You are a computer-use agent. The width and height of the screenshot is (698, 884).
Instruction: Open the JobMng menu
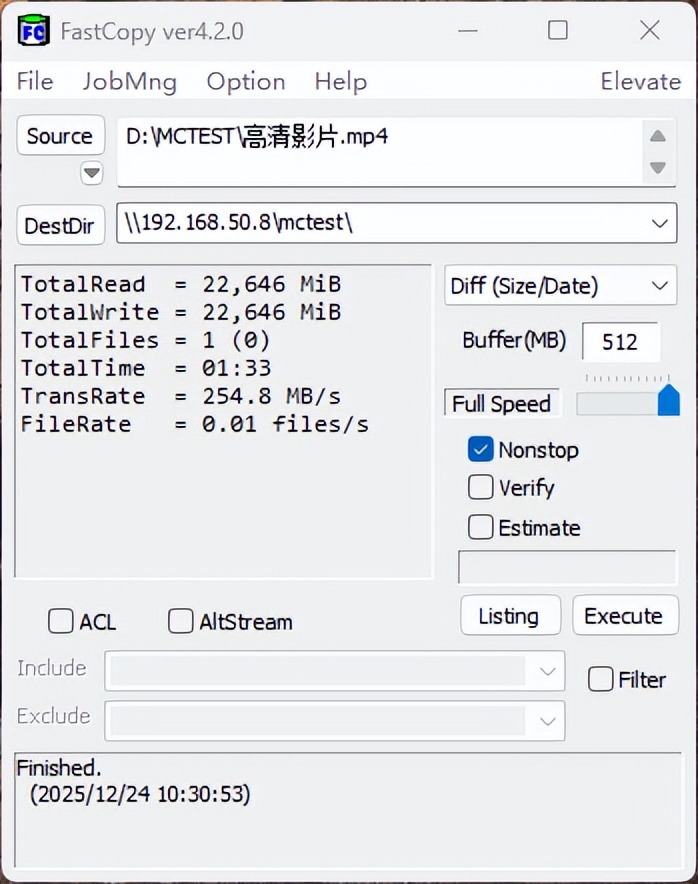coord(130,82)
